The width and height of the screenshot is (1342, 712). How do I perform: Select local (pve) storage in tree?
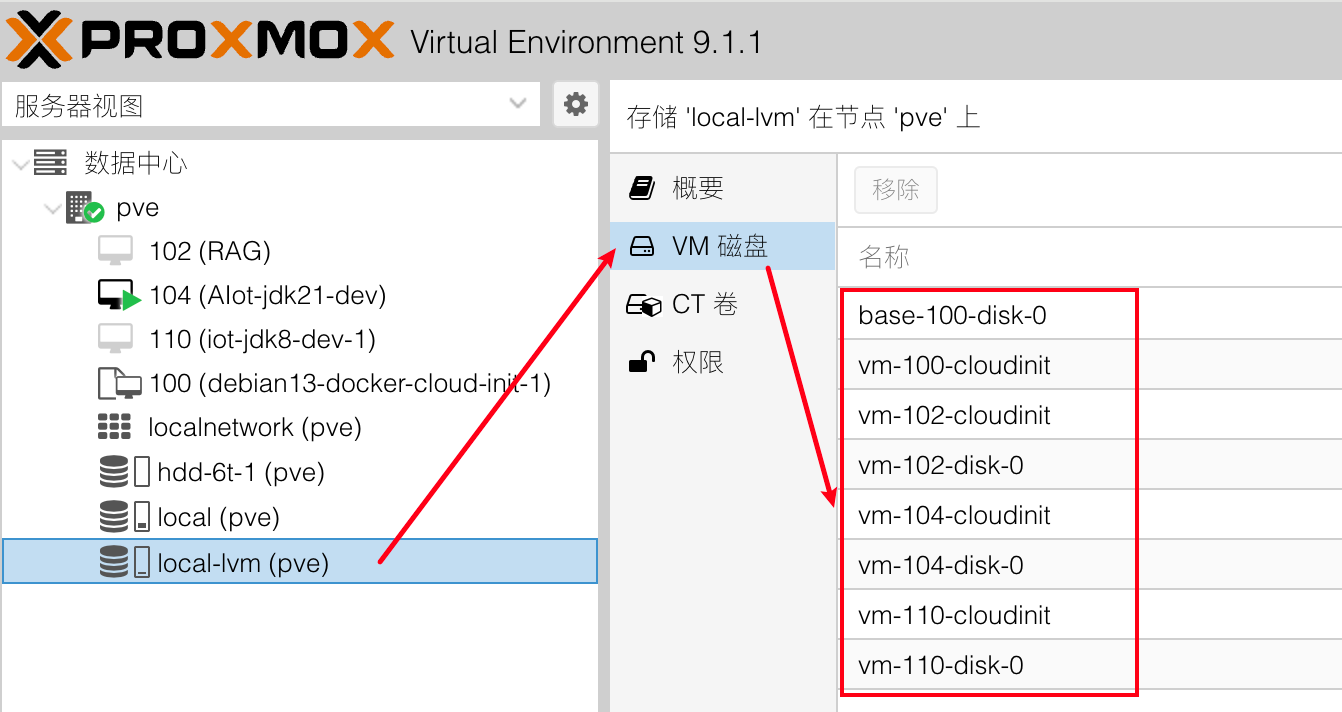[x=218, y=517]
